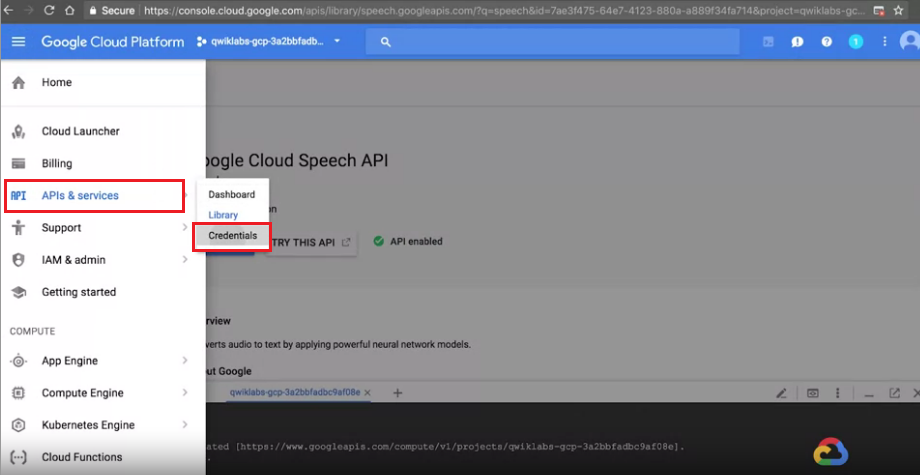Click the Cloud Shell pencil editor icon
This screenshot has height=475, width=920.
pyautogui.click(x=781, y=393)
